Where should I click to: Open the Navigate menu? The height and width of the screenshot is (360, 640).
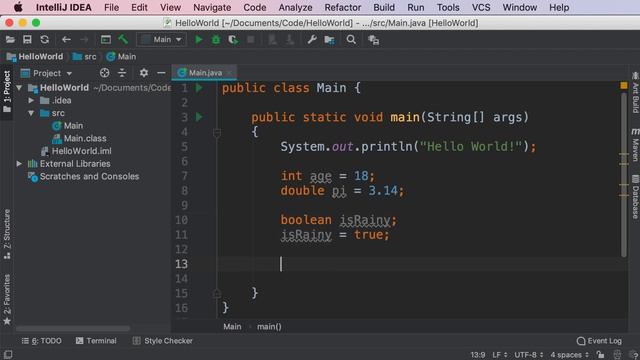coord(212,7)
